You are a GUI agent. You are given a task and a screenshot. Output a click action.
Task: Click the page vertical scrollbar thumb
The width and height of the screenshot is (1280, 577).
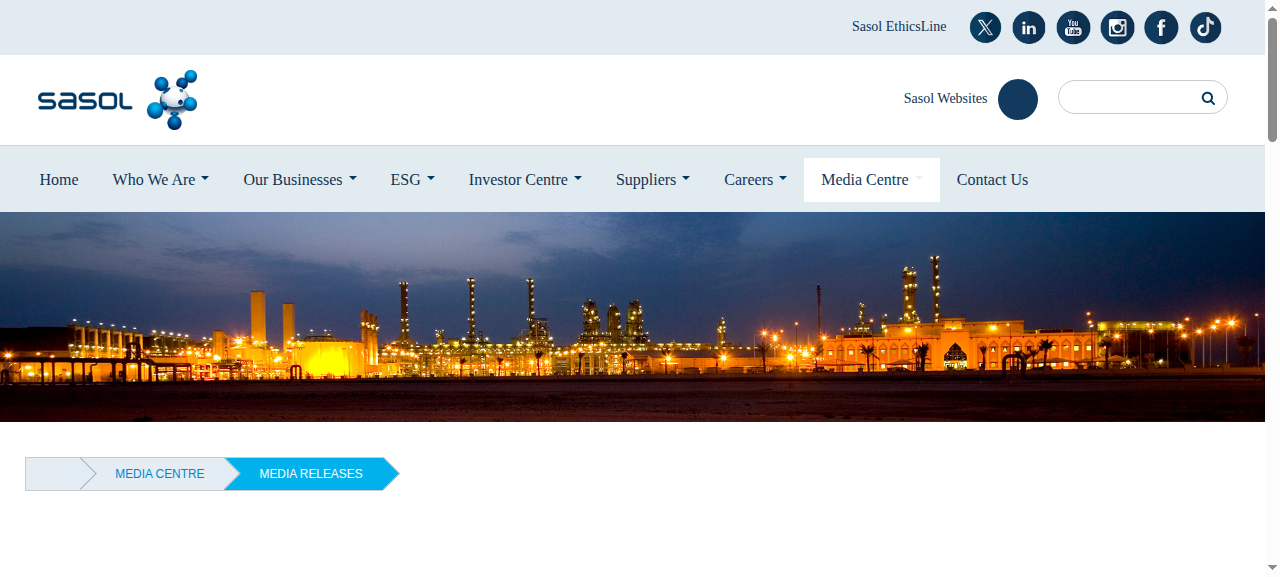point(1273,78)
